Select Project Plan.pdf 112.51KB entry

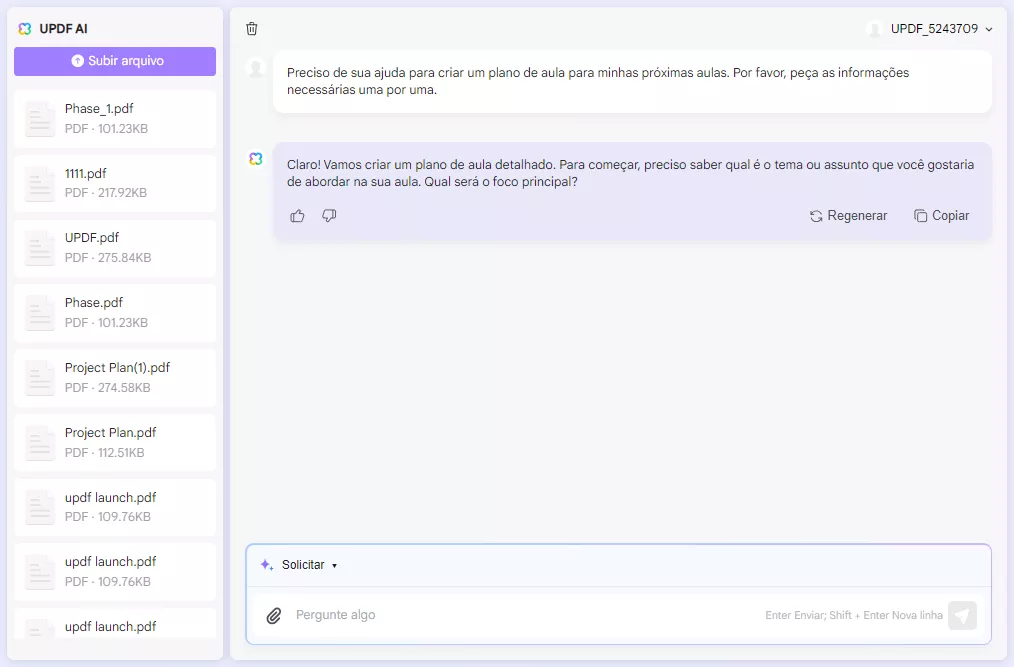click(115, 443)
